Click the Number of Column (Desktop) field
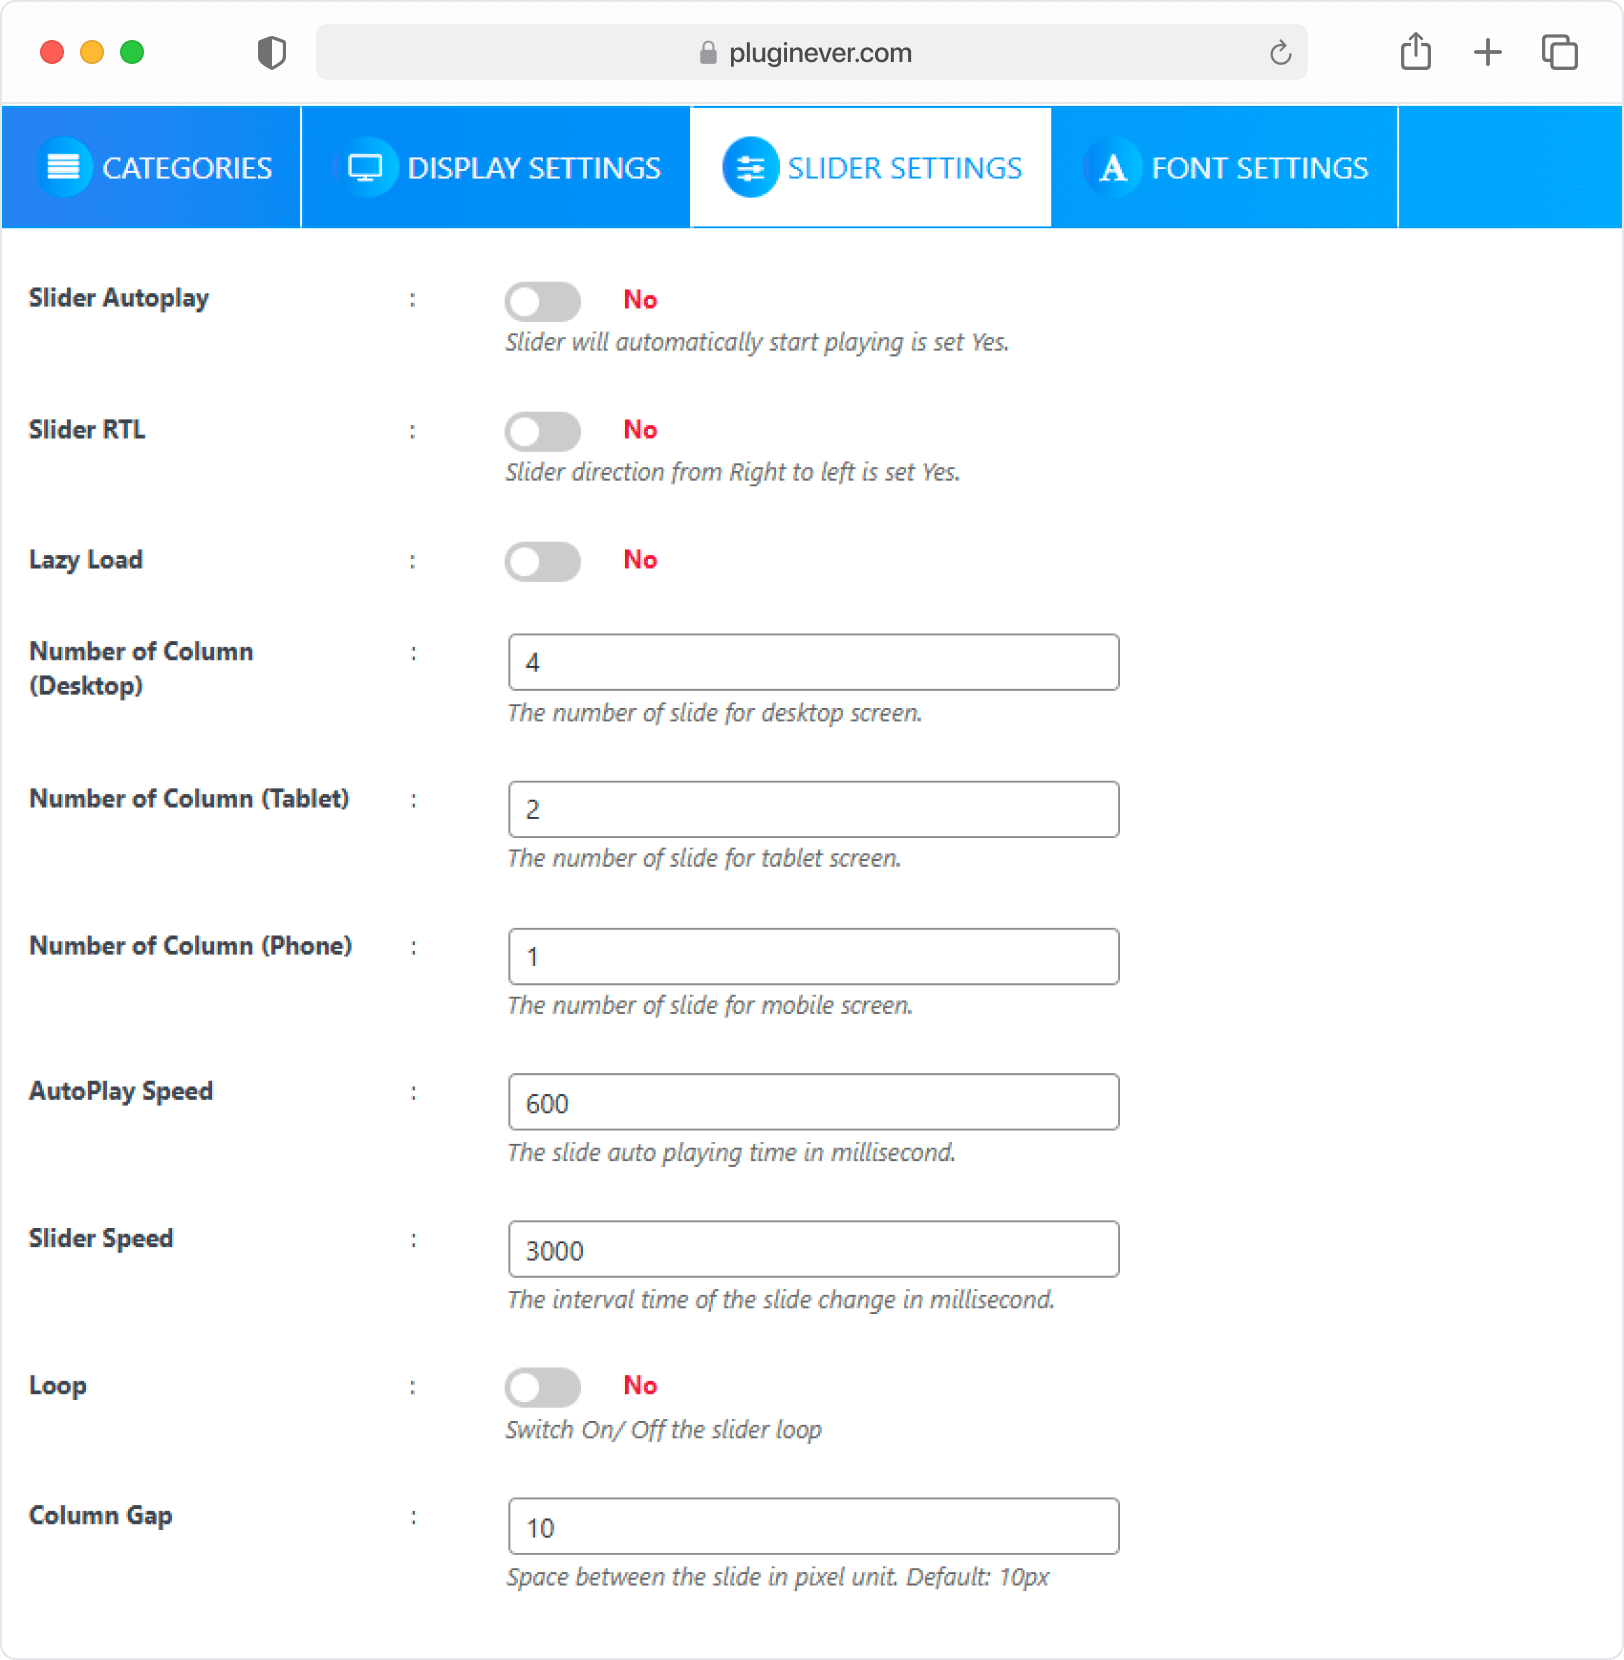Viewport: 1624px width, 1660px height. [813, 662]
